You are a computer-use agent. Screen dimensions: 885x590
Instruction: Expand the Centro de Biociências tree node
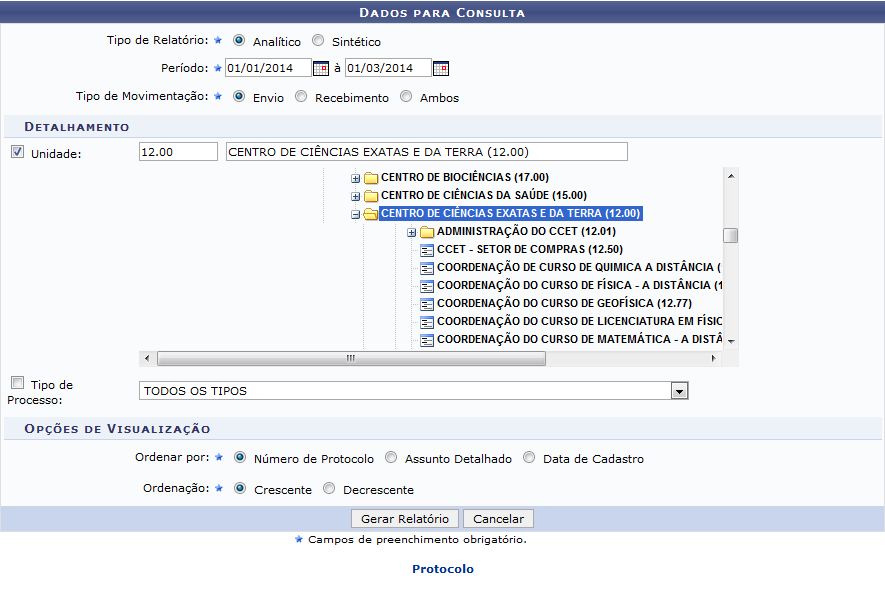(x=355, y=178)
